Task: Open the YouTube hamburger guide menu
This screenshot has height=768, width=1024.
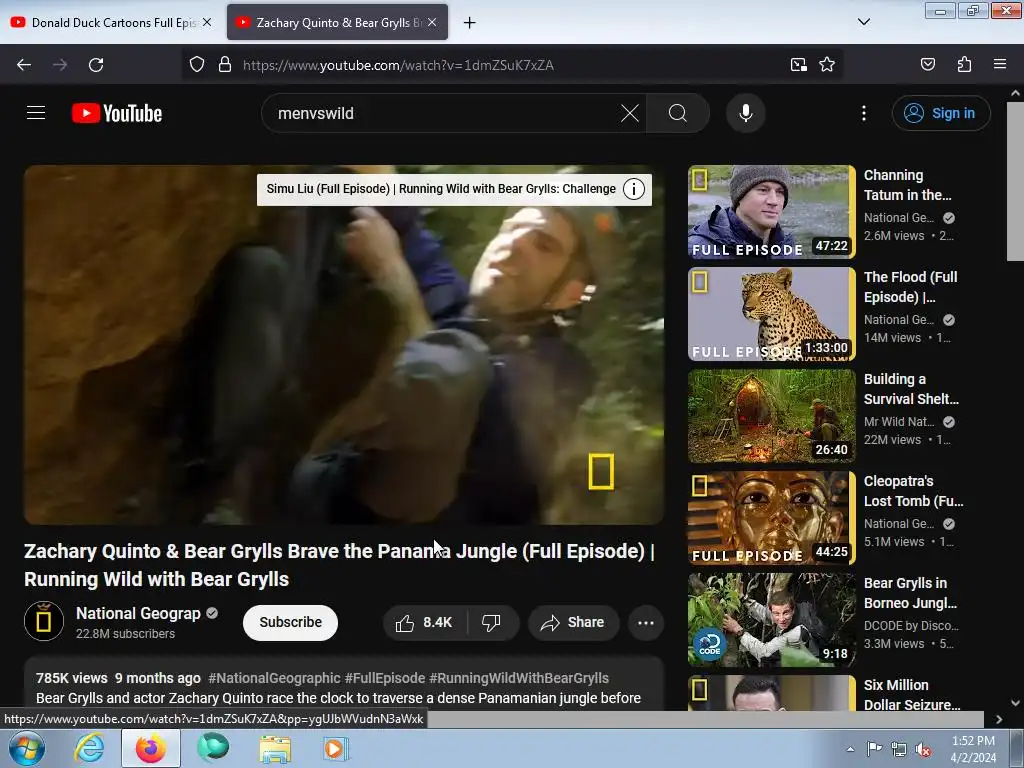Action: tap(36, 113)
